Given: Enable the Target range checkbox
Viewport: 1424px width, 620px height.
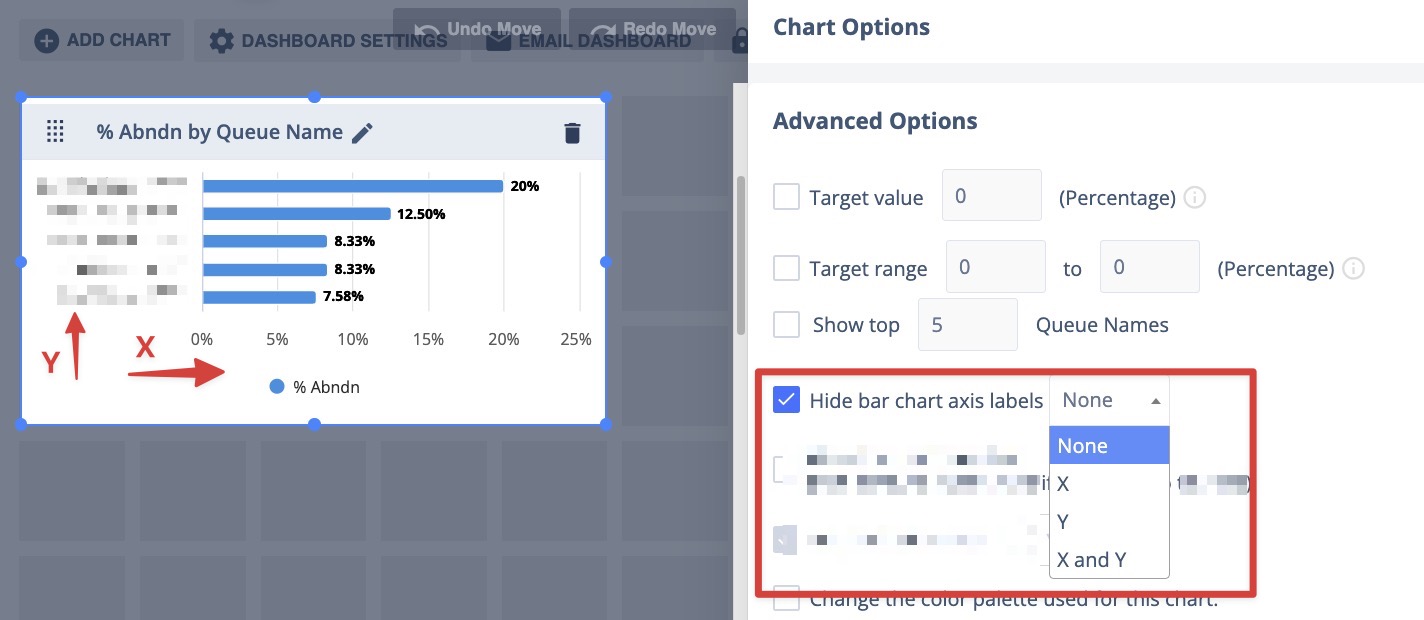Looking at the screenshot, I should pyautogui.click(x=787, y=268).
